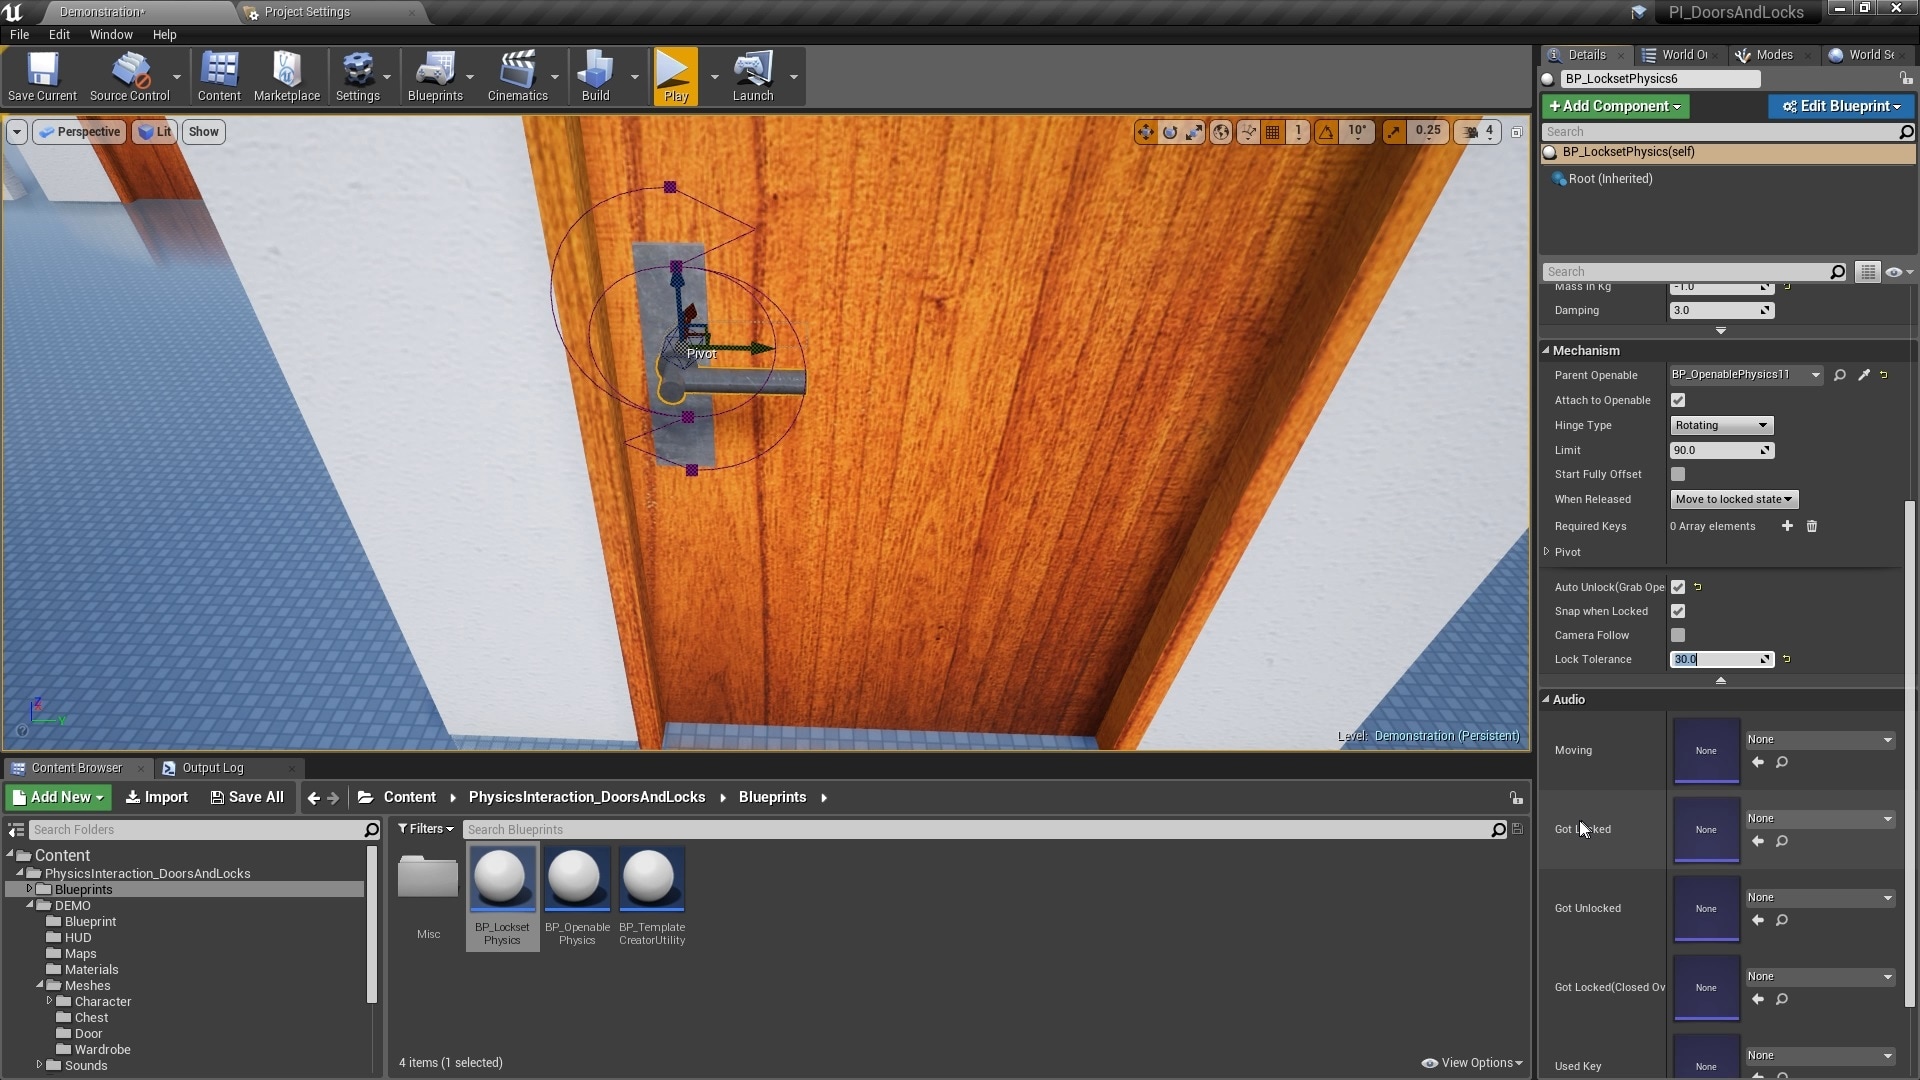Add element to Required Keys array
This screenshot has height=1080, width=1920.
click(x=1787, y=526)
